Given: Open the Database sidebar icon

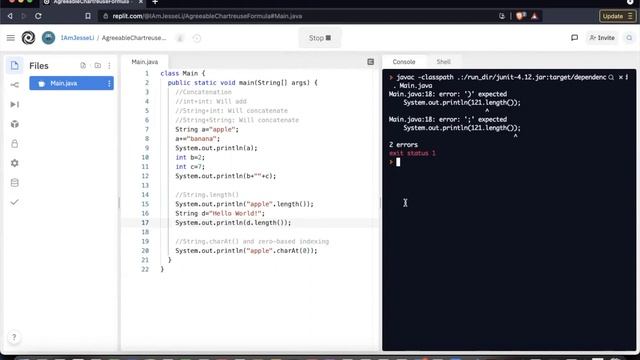Looking at the screenshot, I should 14,183.
